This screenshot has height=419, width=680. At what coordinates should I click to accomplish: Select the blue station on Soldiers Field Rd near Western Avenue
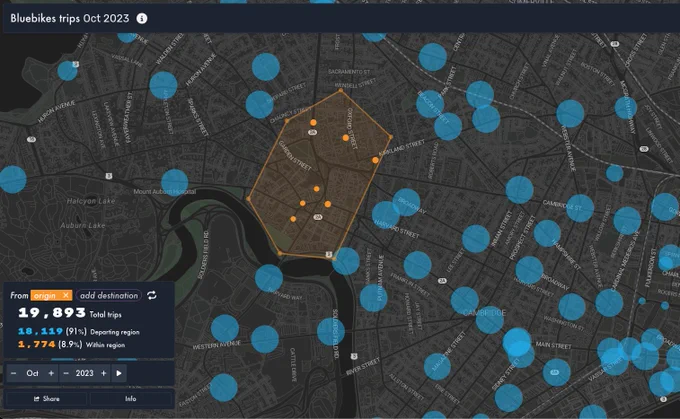point(331,331)
